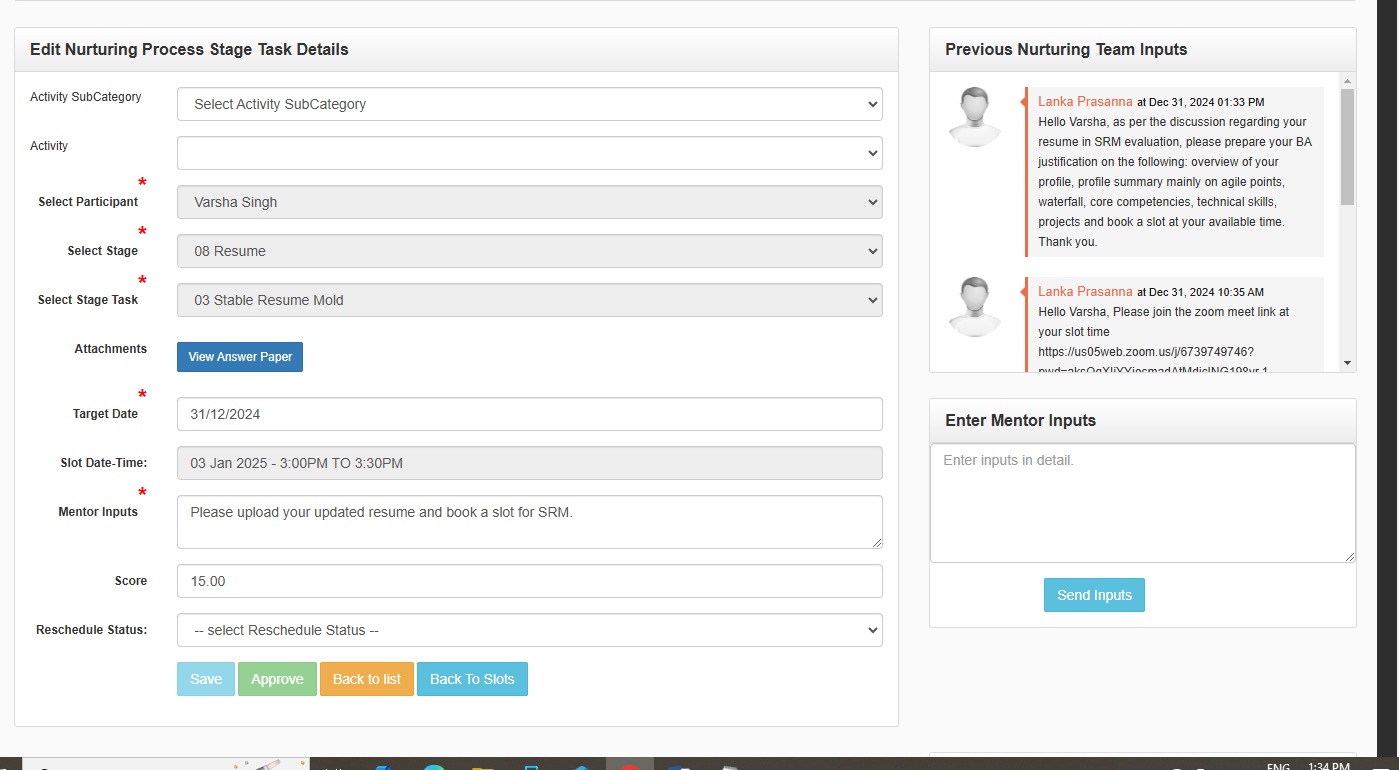Open the Select Participant dropdown showing Varsha Singh
The width and height of the screenshot is (1399, 770).
point(529,202)
